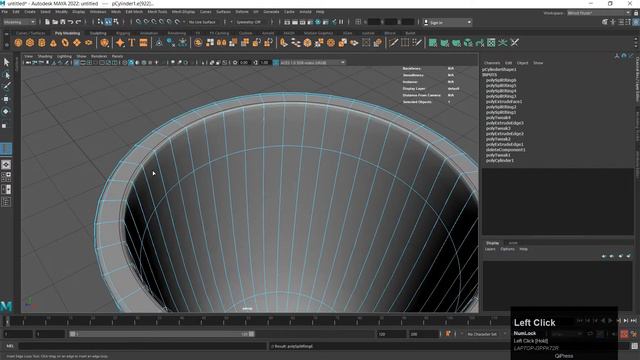Select the polyCylinder1 input node
The image size is (640, 360).
pos(500,160)
